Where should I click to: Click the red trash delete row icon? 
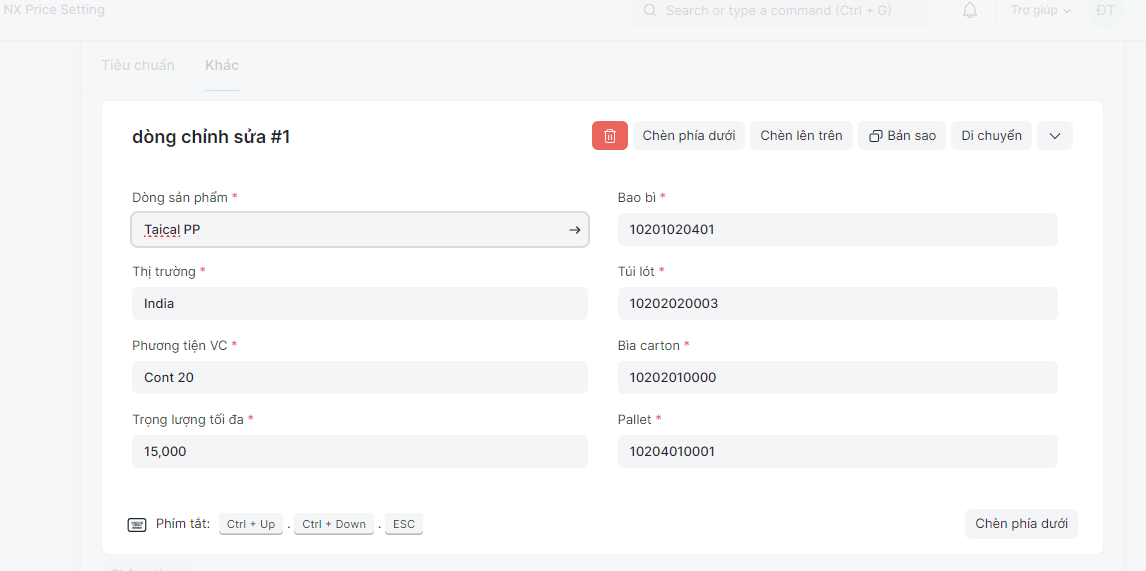(609, 136)
